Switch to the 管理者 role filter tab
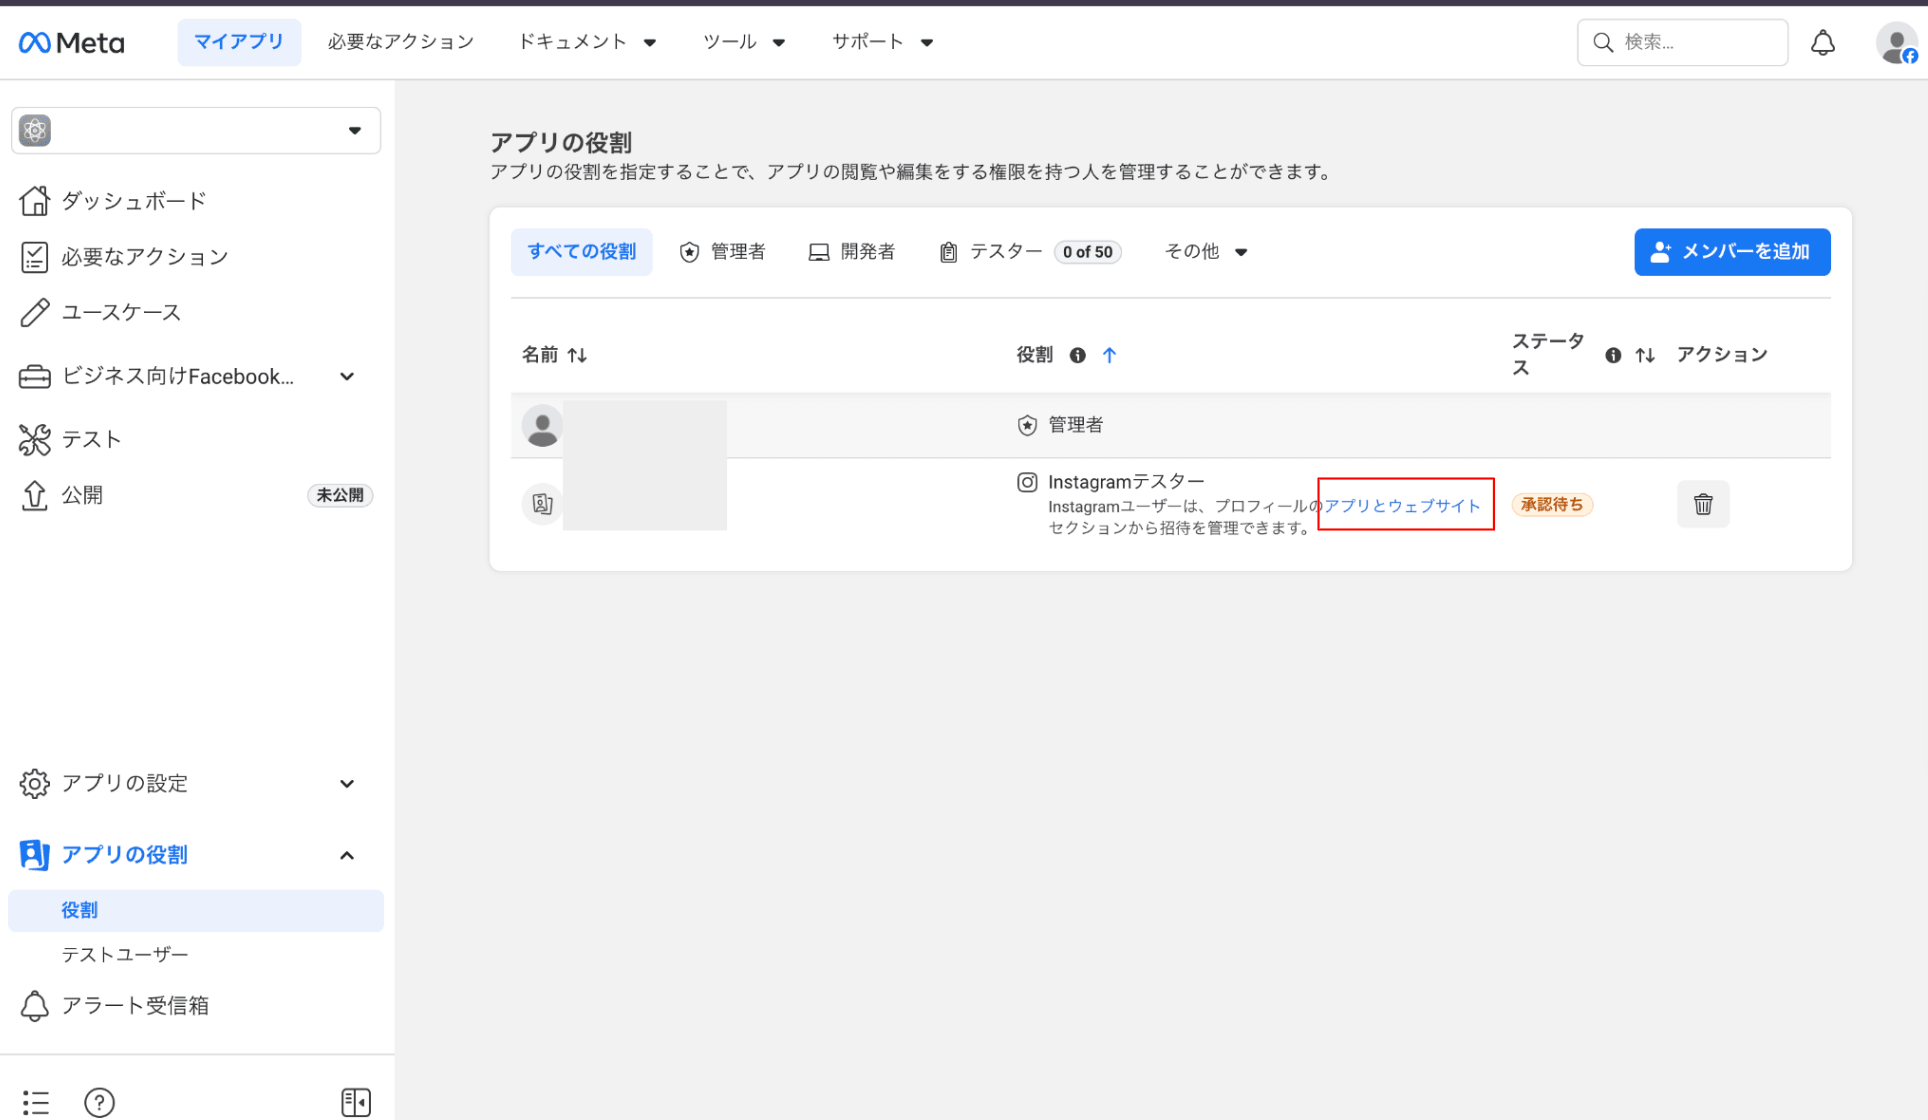Image resolution: width=1928 pixels, height=1120 pixels. tap(723, 251)
